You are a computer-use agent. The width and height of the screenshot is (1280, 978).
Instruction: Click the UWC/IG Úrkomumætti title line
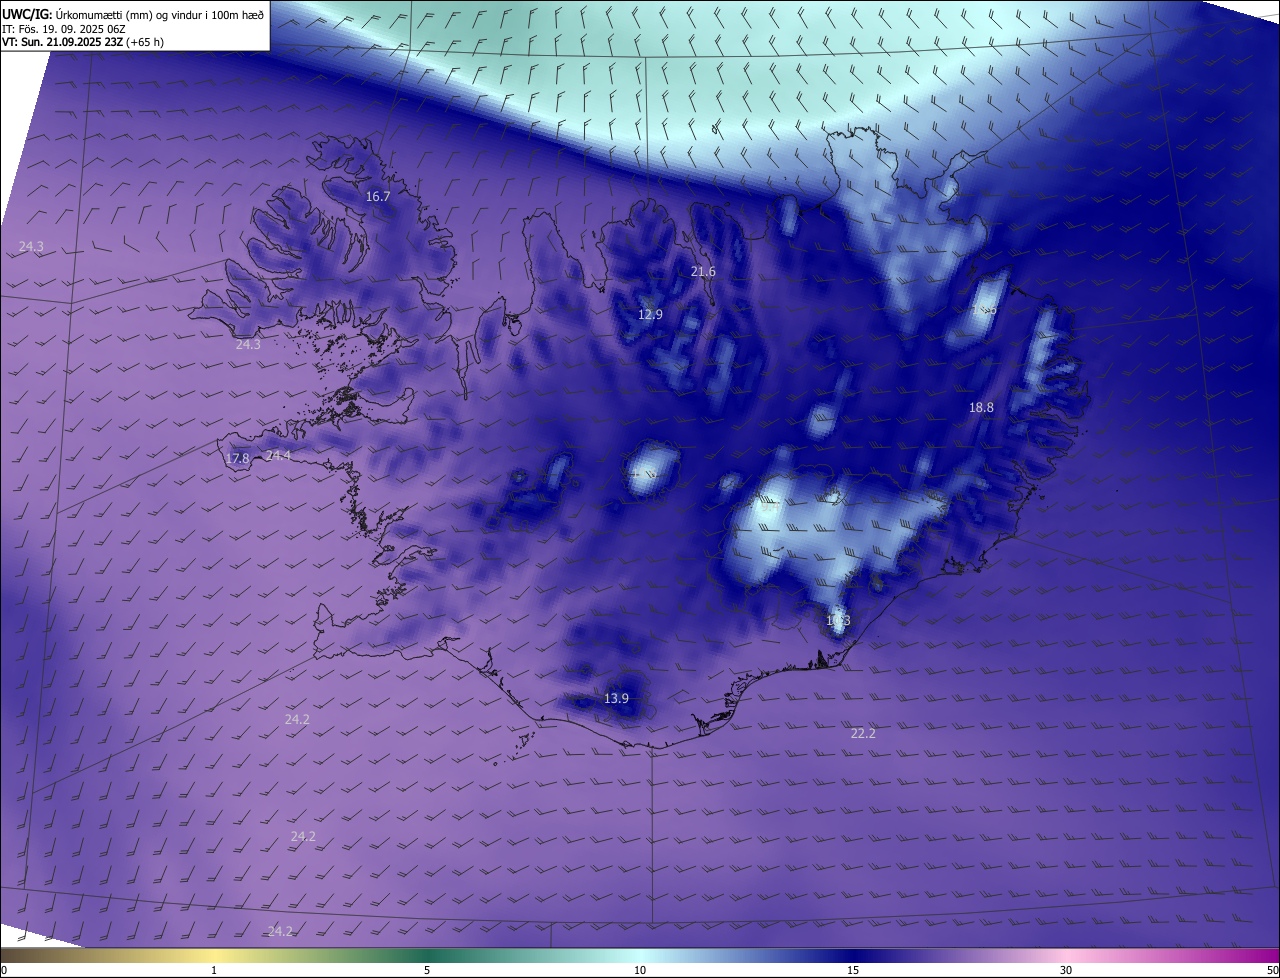click(133, 14)
